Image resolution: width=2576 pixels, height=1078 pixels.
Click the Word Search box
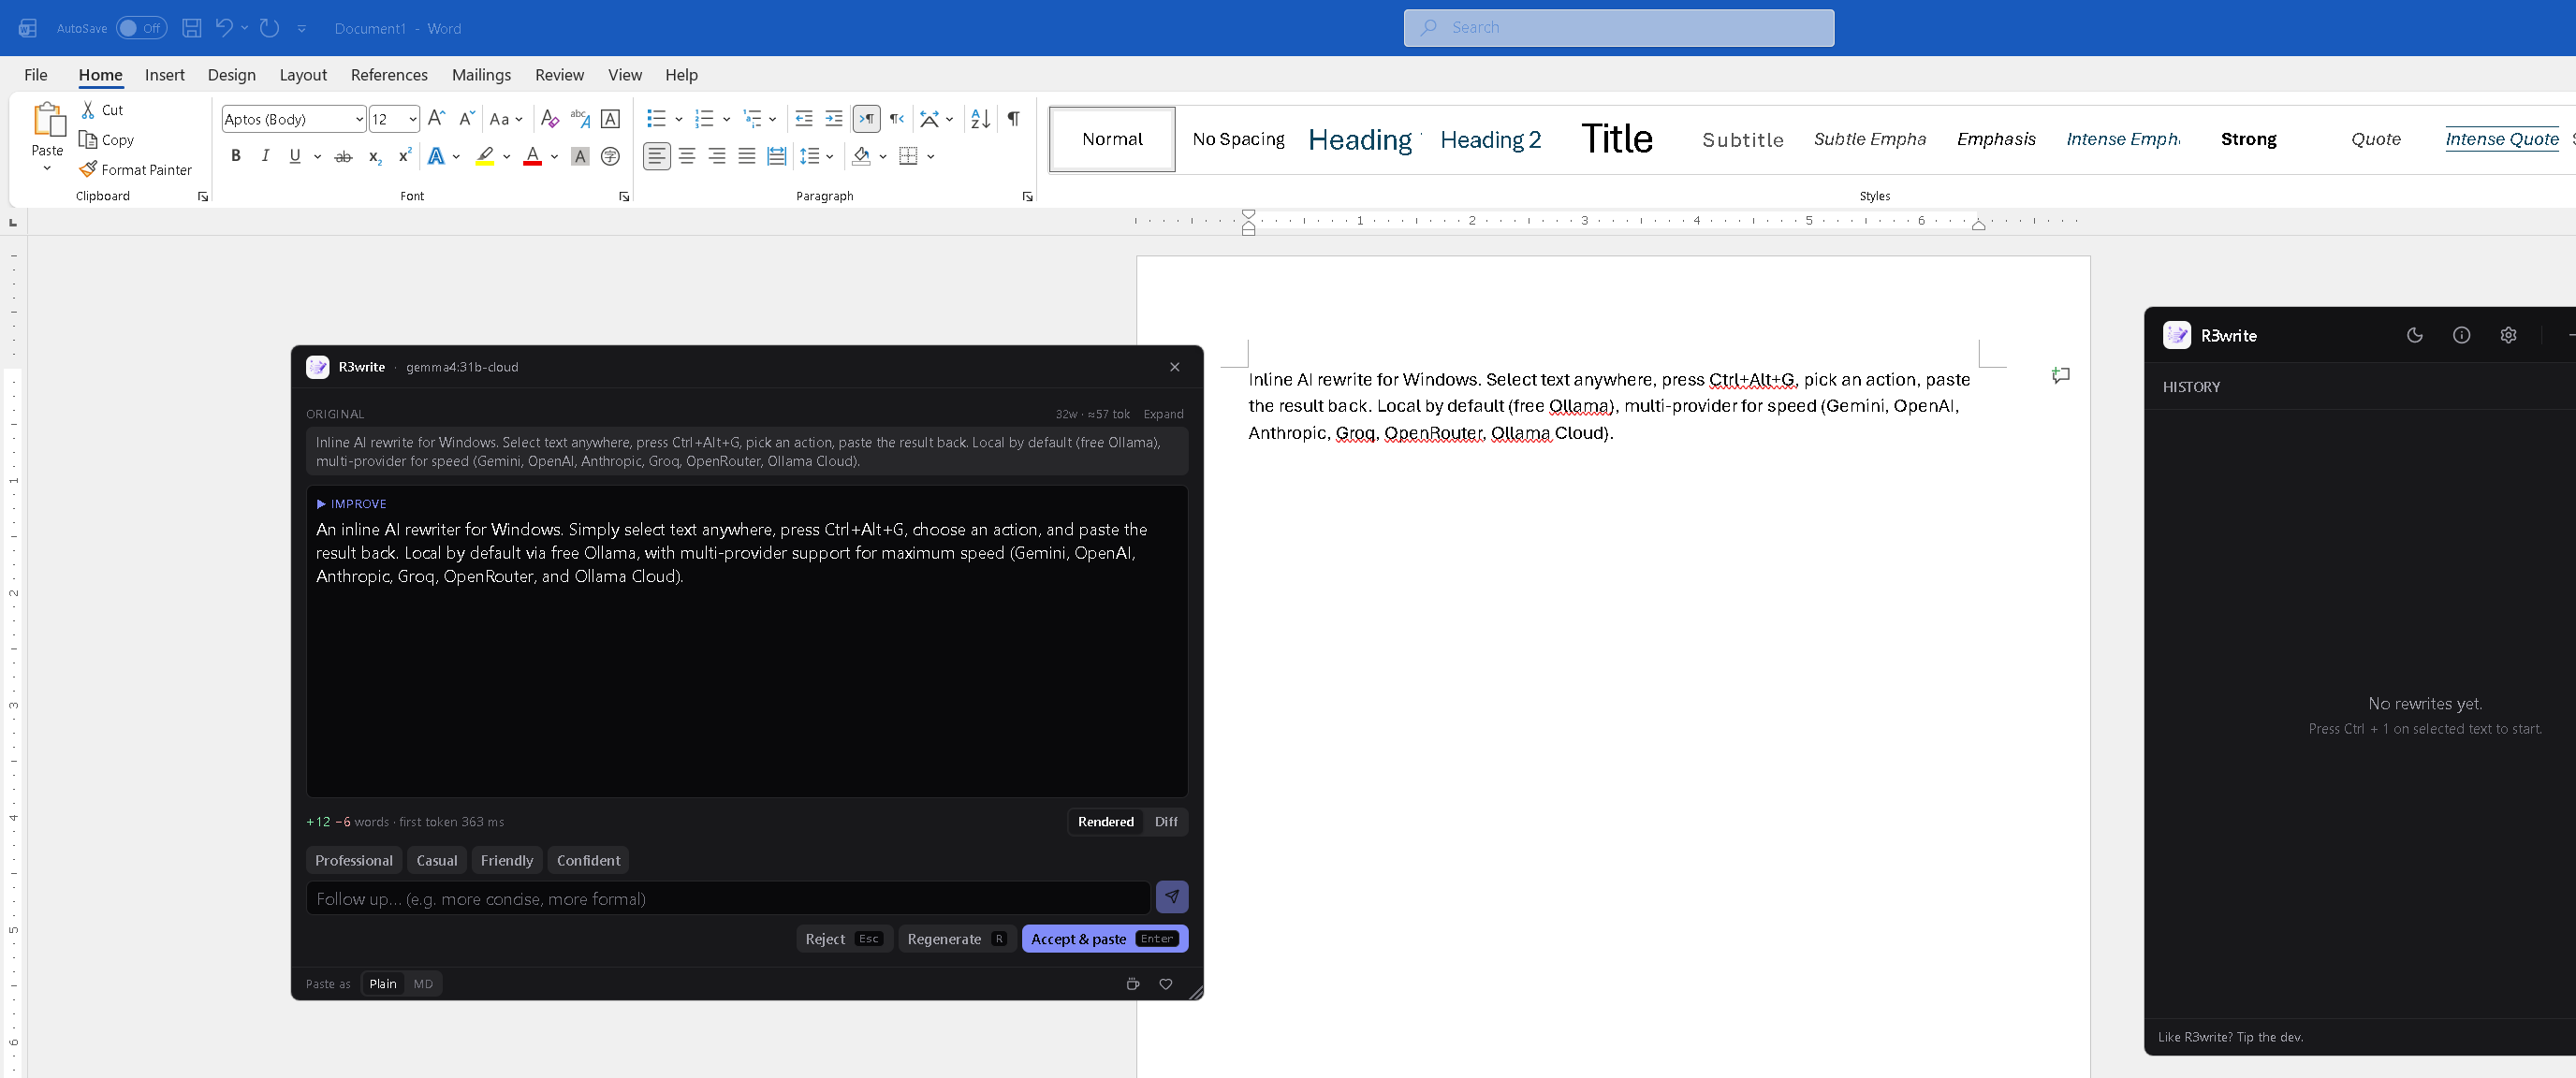click(1618, 28)
